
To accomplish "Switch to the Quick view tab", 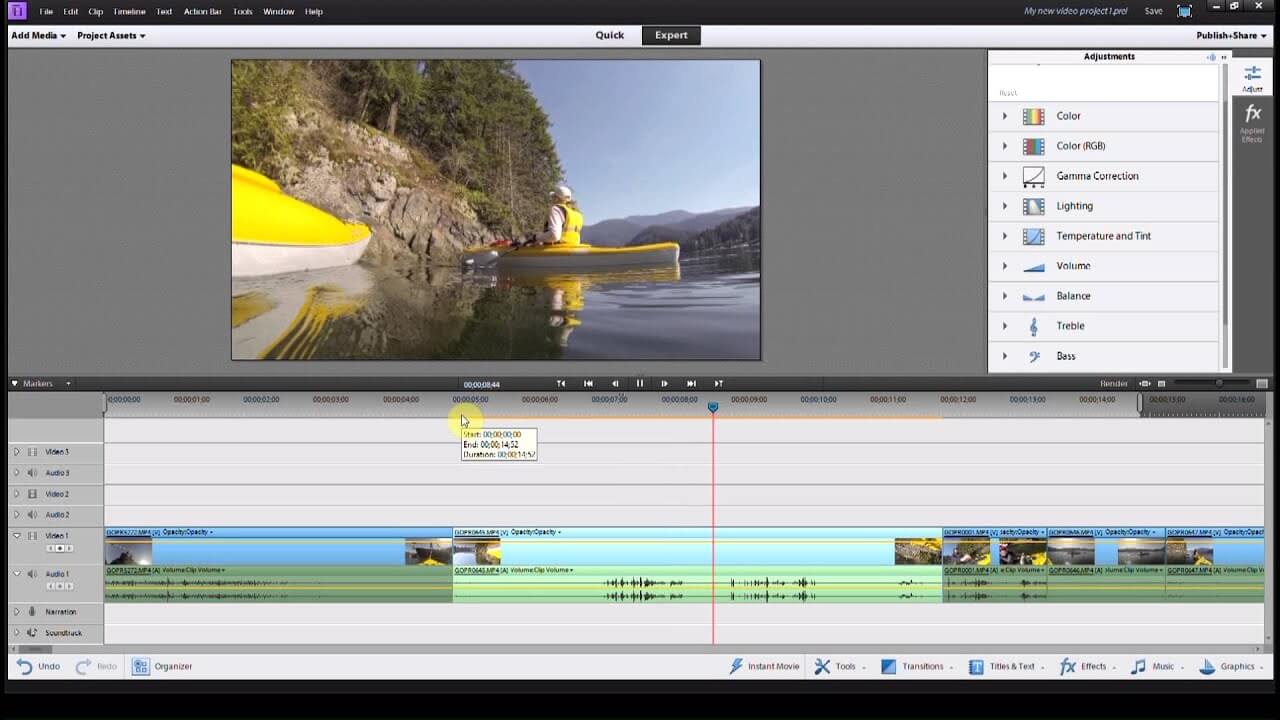I will (610, 35).
